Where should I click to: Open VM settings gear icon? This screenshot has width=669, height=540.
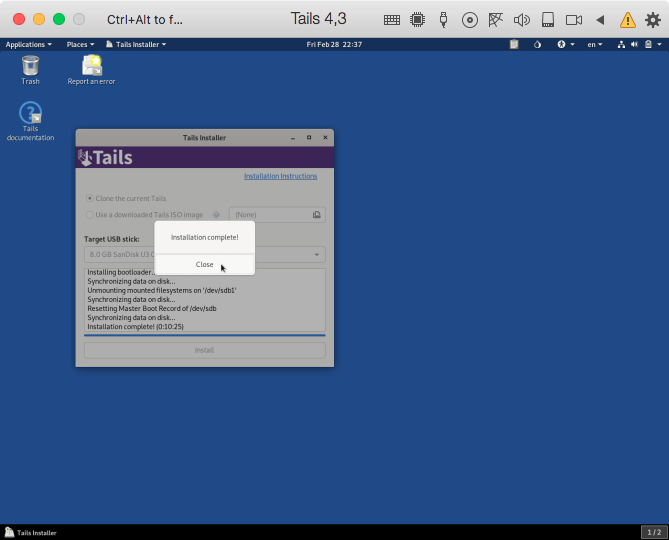click(x=653, y=20)
